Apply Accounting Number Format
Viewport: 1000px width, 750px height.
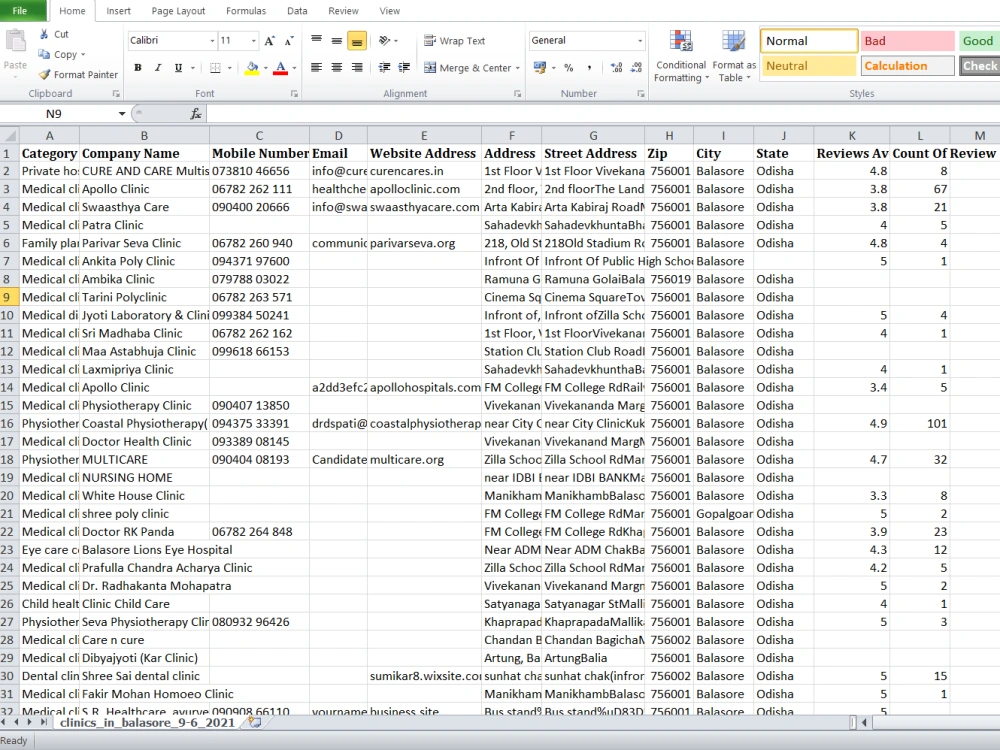coord(540,67)
